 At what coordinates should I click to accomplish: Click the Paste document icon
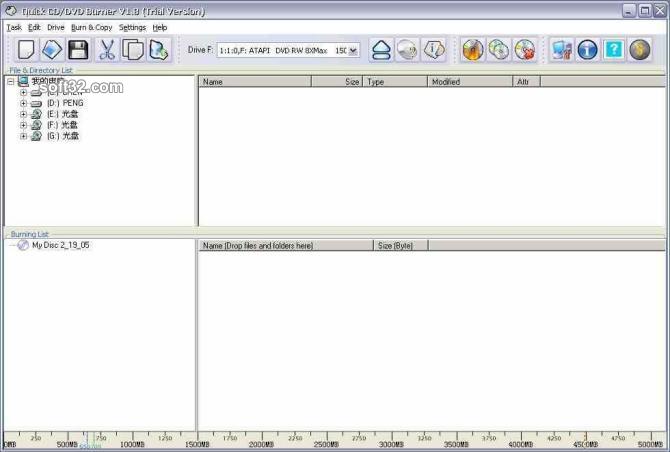(159, 50)
